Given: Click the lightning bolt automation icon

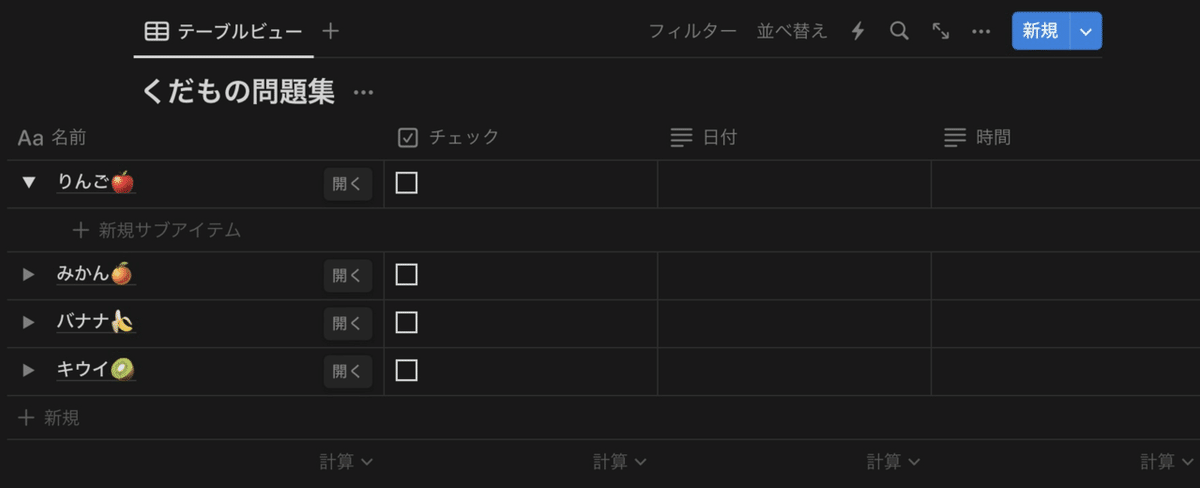Looking at the screenshot, I should click(x=857, y=31).
